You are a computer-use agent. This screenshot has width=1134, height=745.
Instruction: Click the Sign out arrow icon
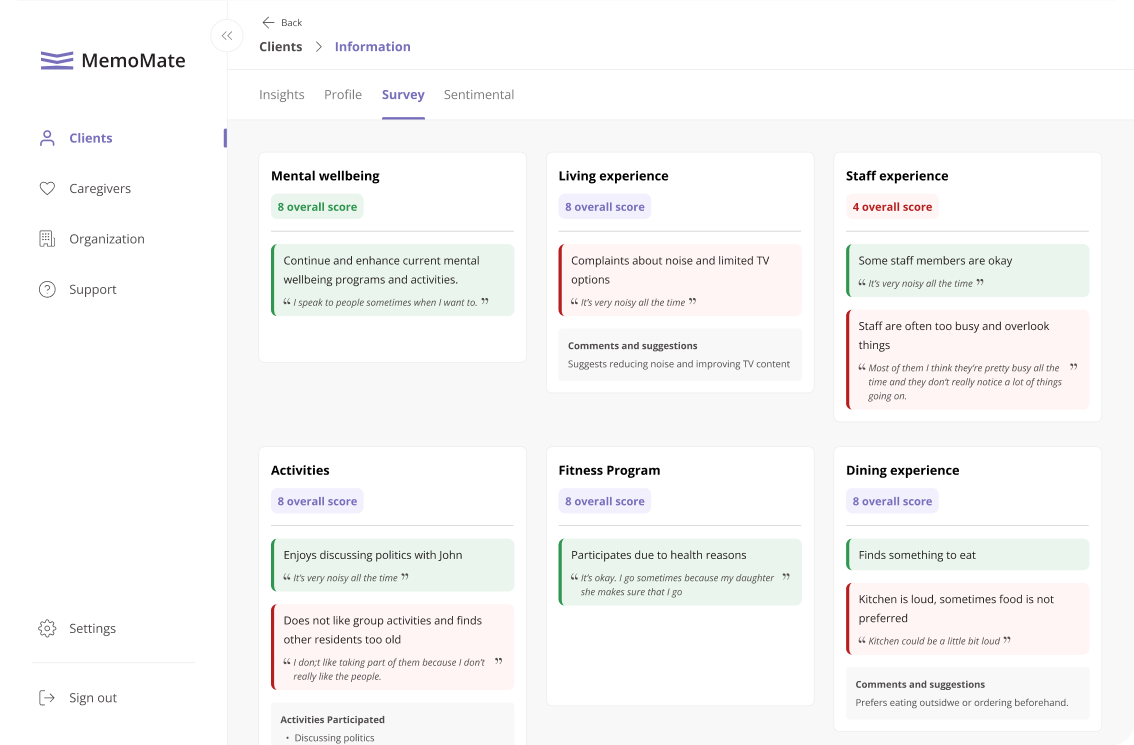(47, 698)
